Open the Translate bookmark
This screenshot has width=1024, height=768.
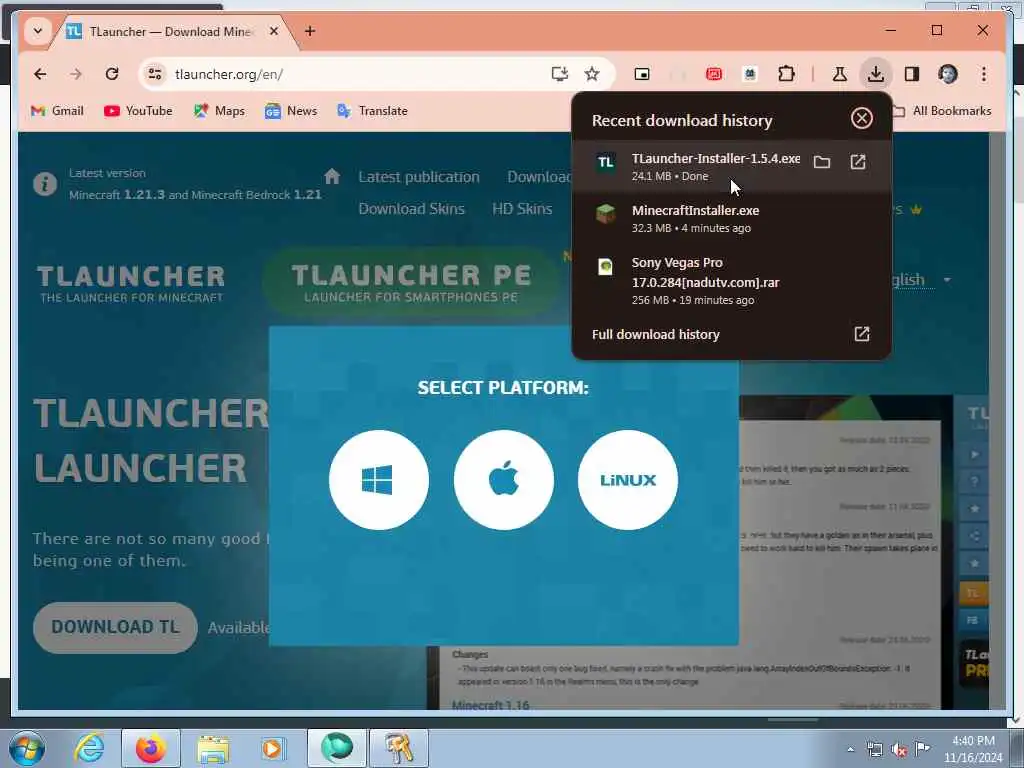click(x=372, y=111)
